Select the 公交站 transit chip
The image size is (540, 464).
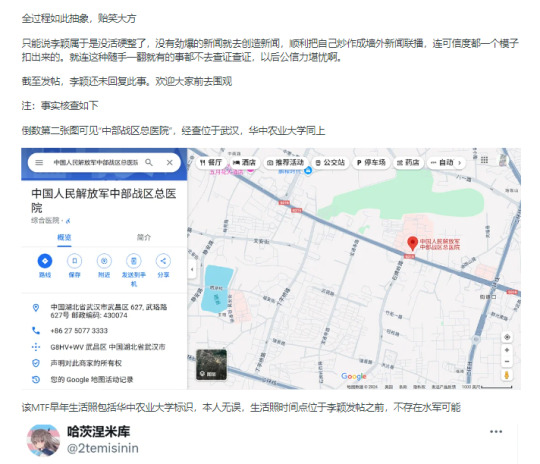330,162
